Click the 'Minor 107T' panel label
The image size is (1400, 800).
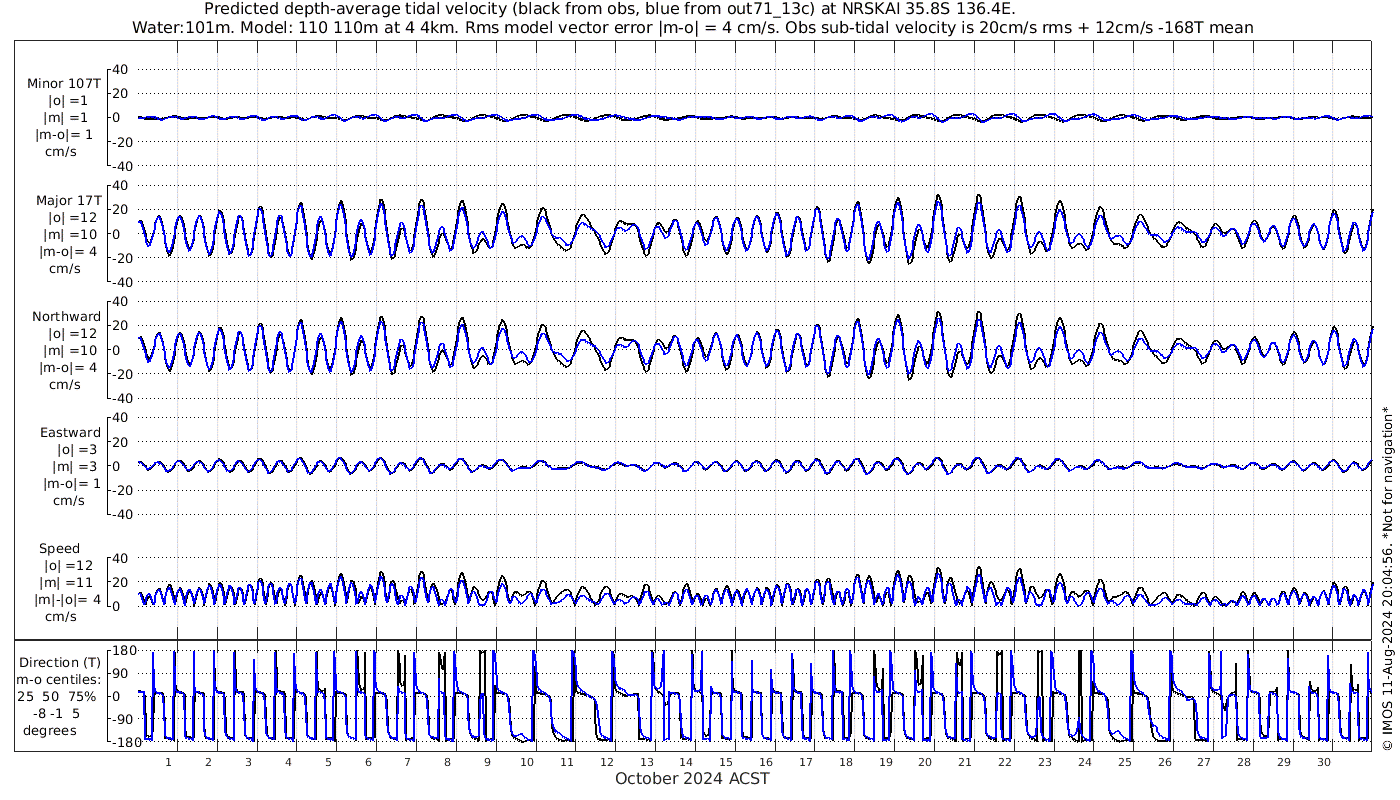pyautogui.click(x=64, y=84)
